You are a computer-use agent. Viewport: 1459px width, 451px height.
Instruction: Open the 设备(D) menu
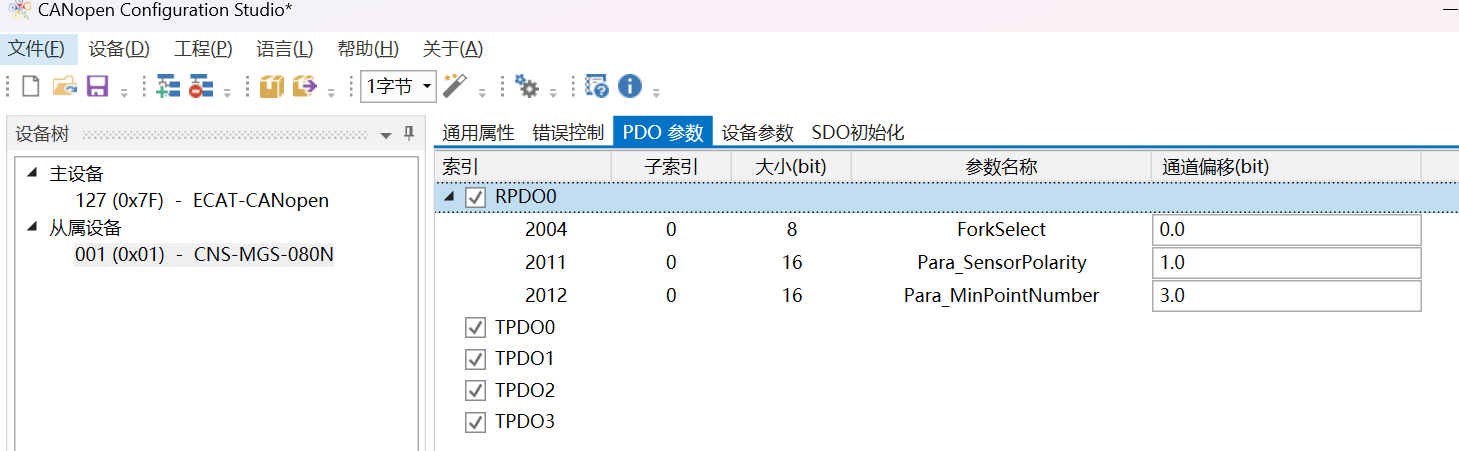pos(119,49)
